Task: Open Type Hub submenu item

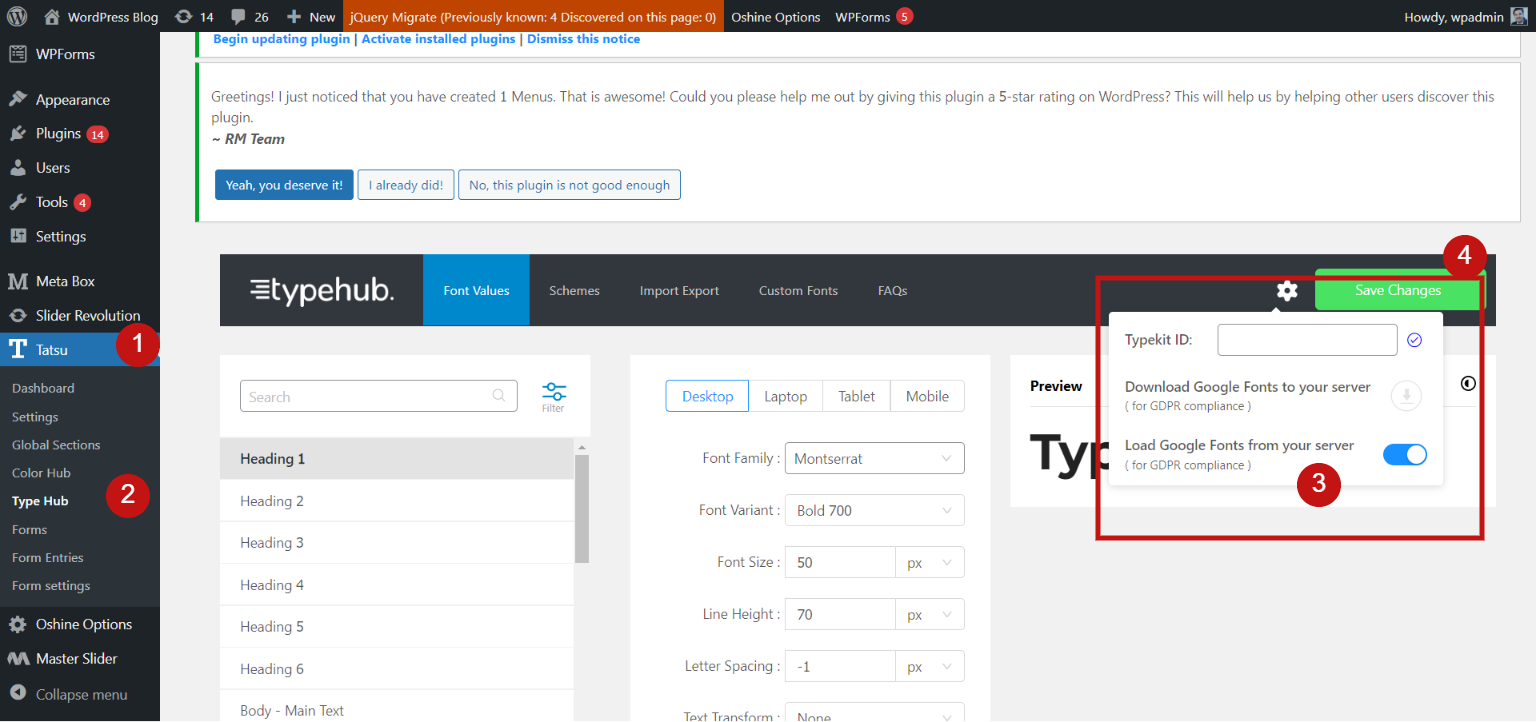Action: tap(40, 501)
